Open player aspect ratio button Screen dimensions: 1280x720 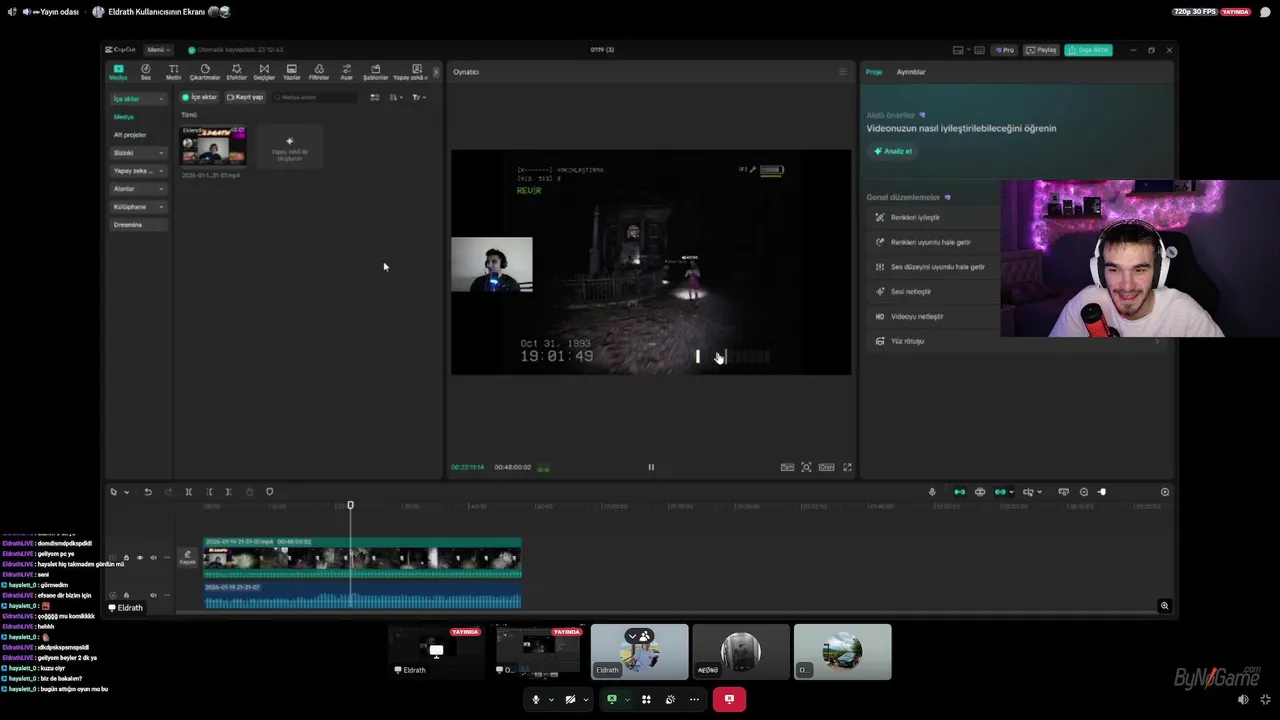[827, 467]
